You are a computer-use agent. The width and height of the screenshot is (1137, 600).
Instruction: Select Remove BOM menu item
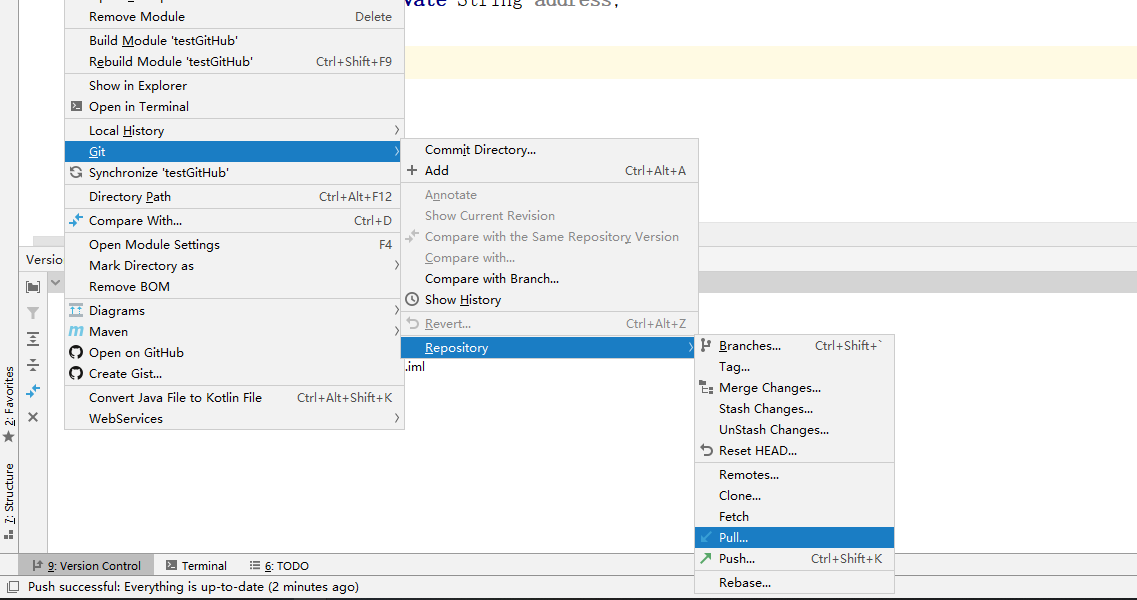click(x=234, y=287)
